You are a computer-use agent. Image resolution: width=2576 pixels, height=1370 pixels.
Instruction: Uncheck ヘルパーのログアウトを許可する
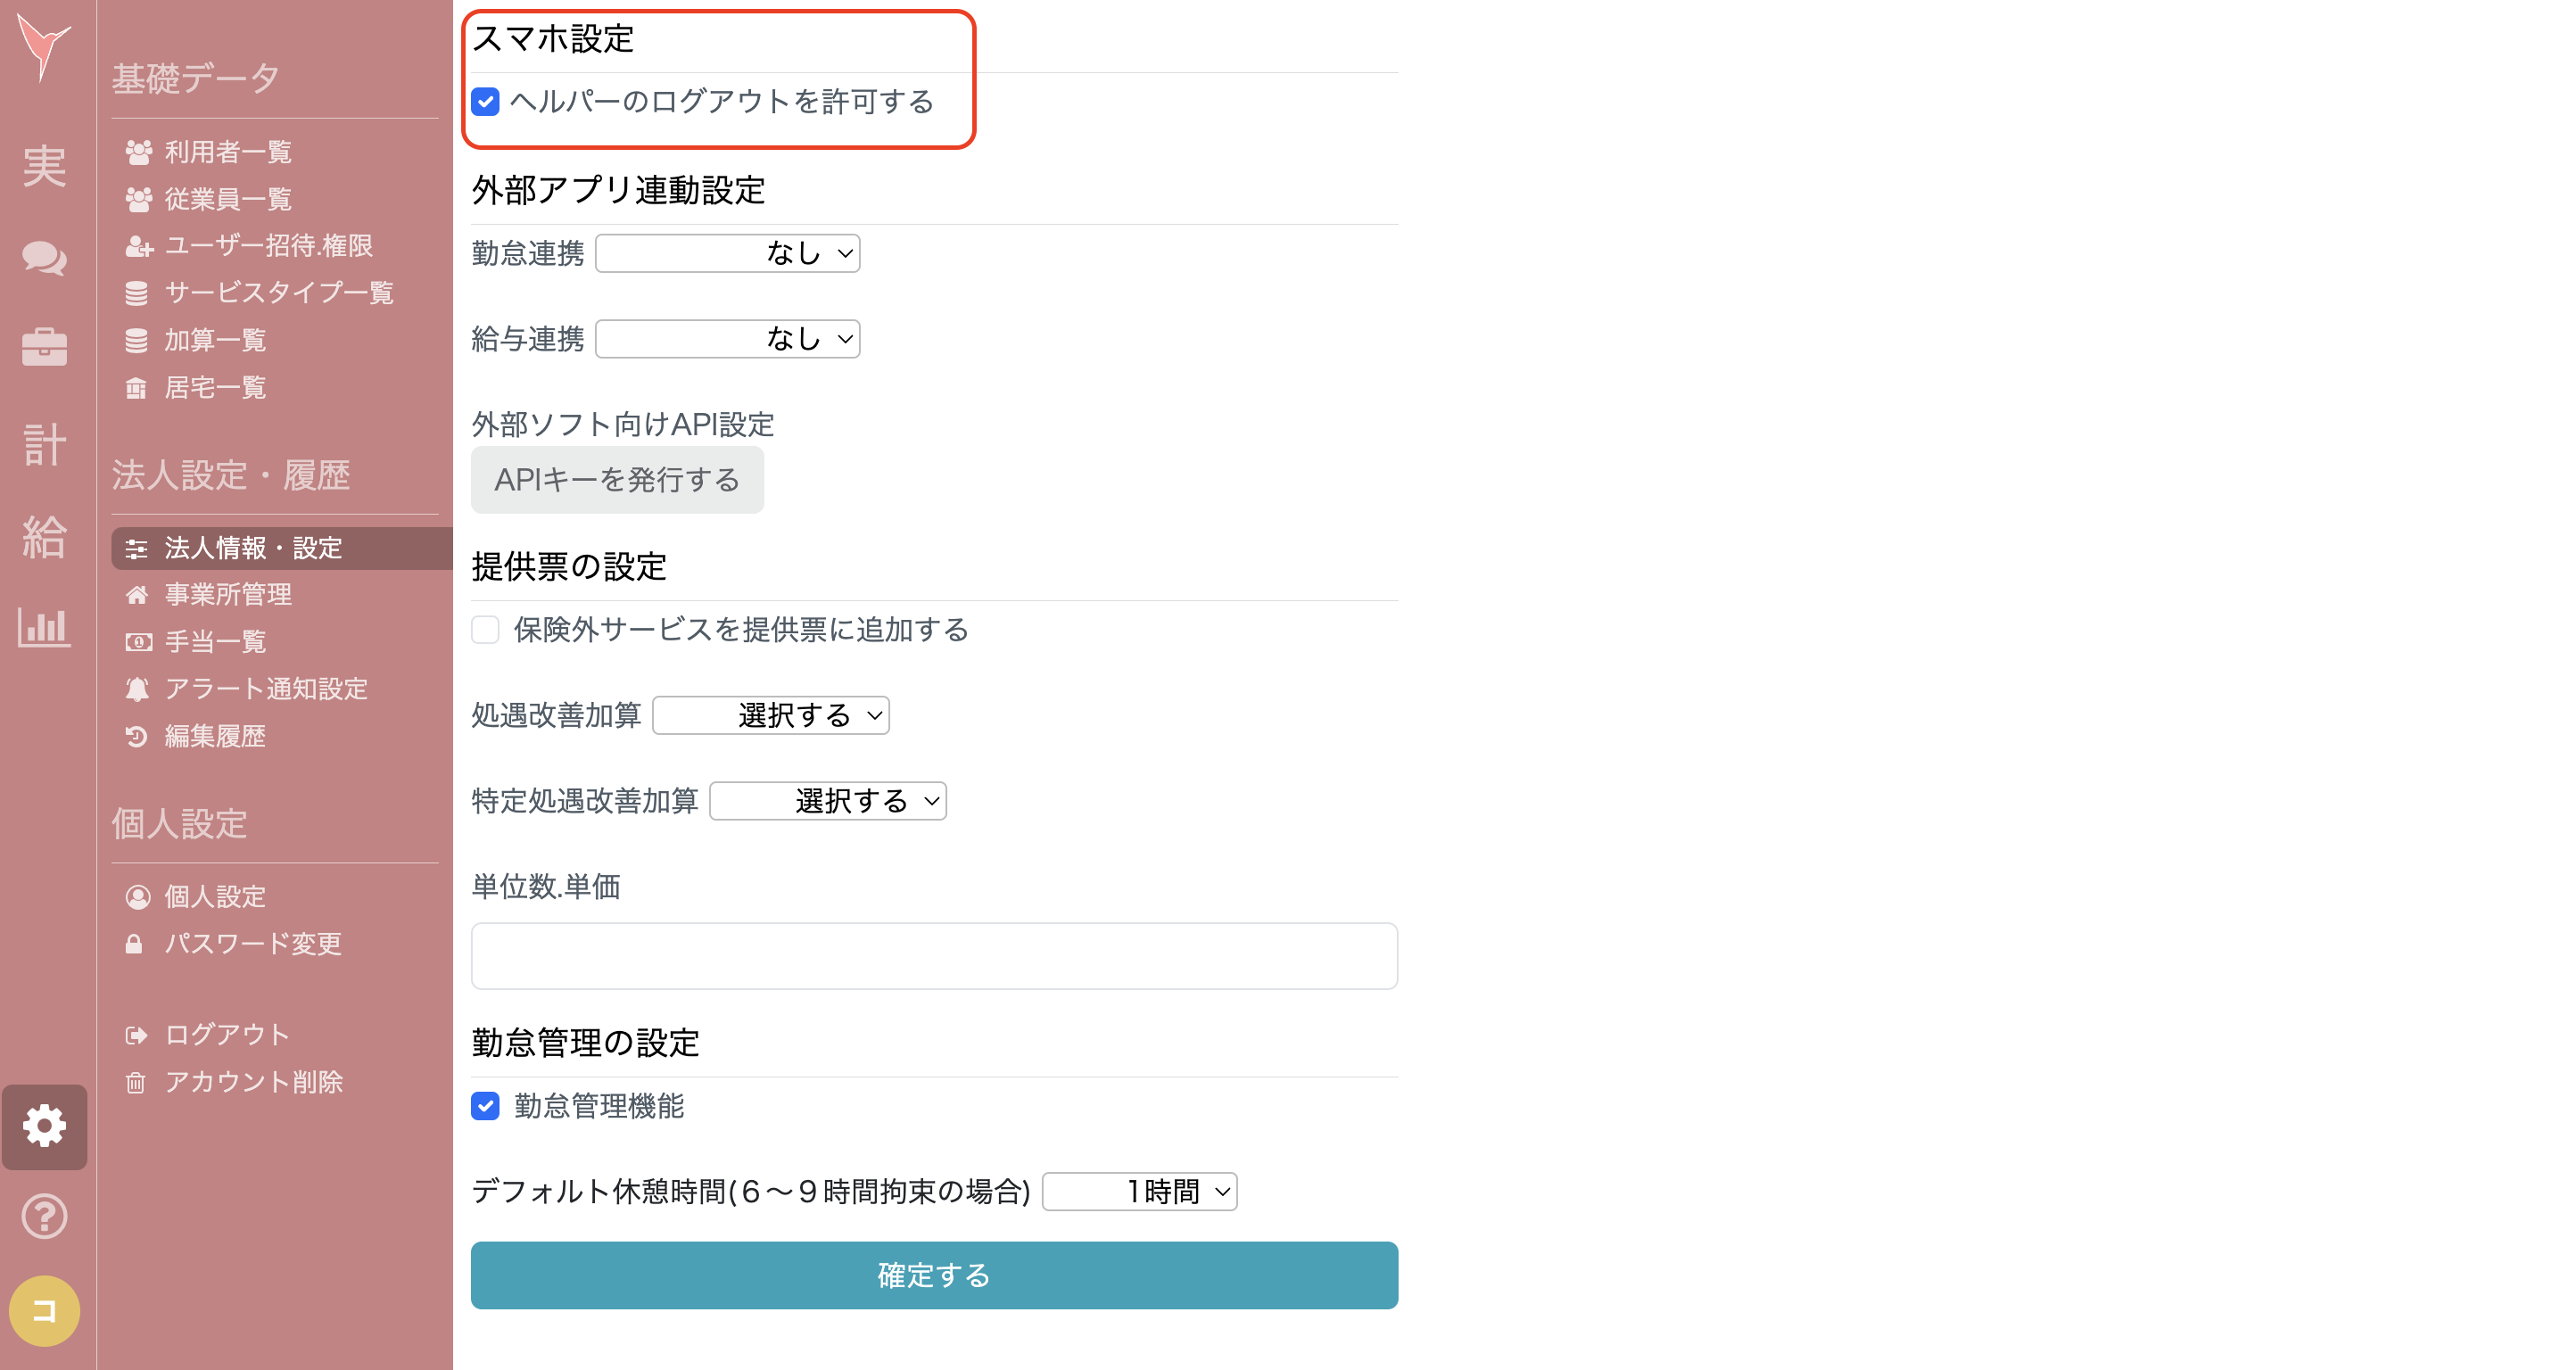485,101
